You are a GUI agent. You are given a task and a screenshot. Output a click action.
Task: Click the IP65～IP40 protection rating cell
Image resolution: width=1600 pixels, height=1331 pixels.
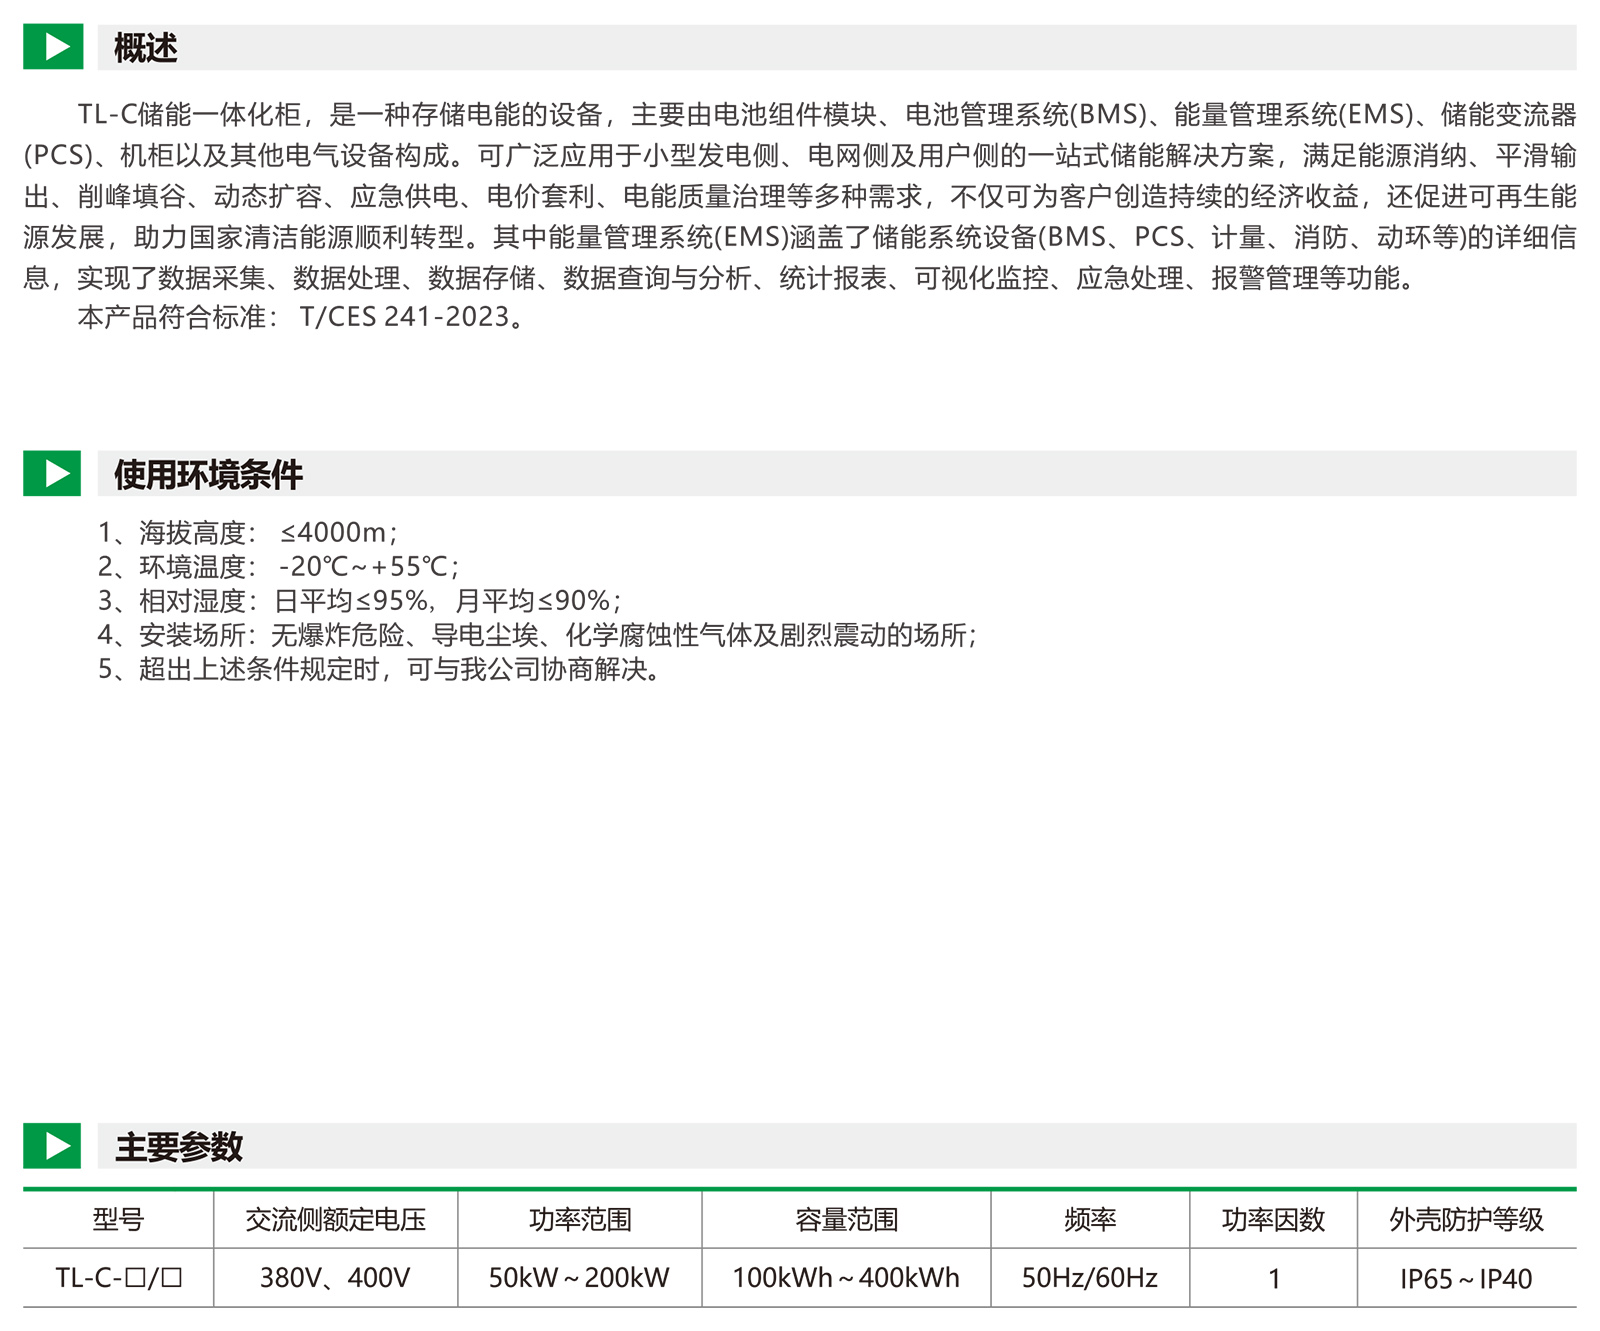coord(1466,1279)
